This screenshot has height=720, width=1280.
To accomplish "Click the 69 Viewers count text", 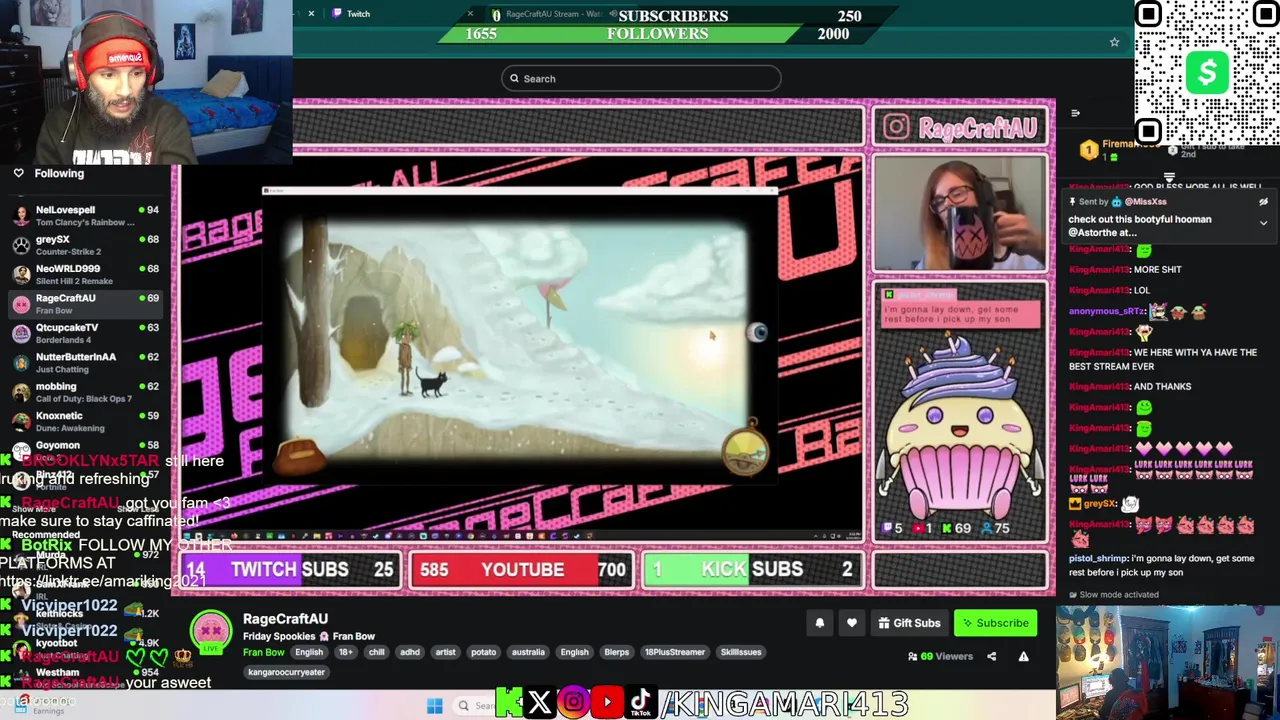I will (946, 656).
